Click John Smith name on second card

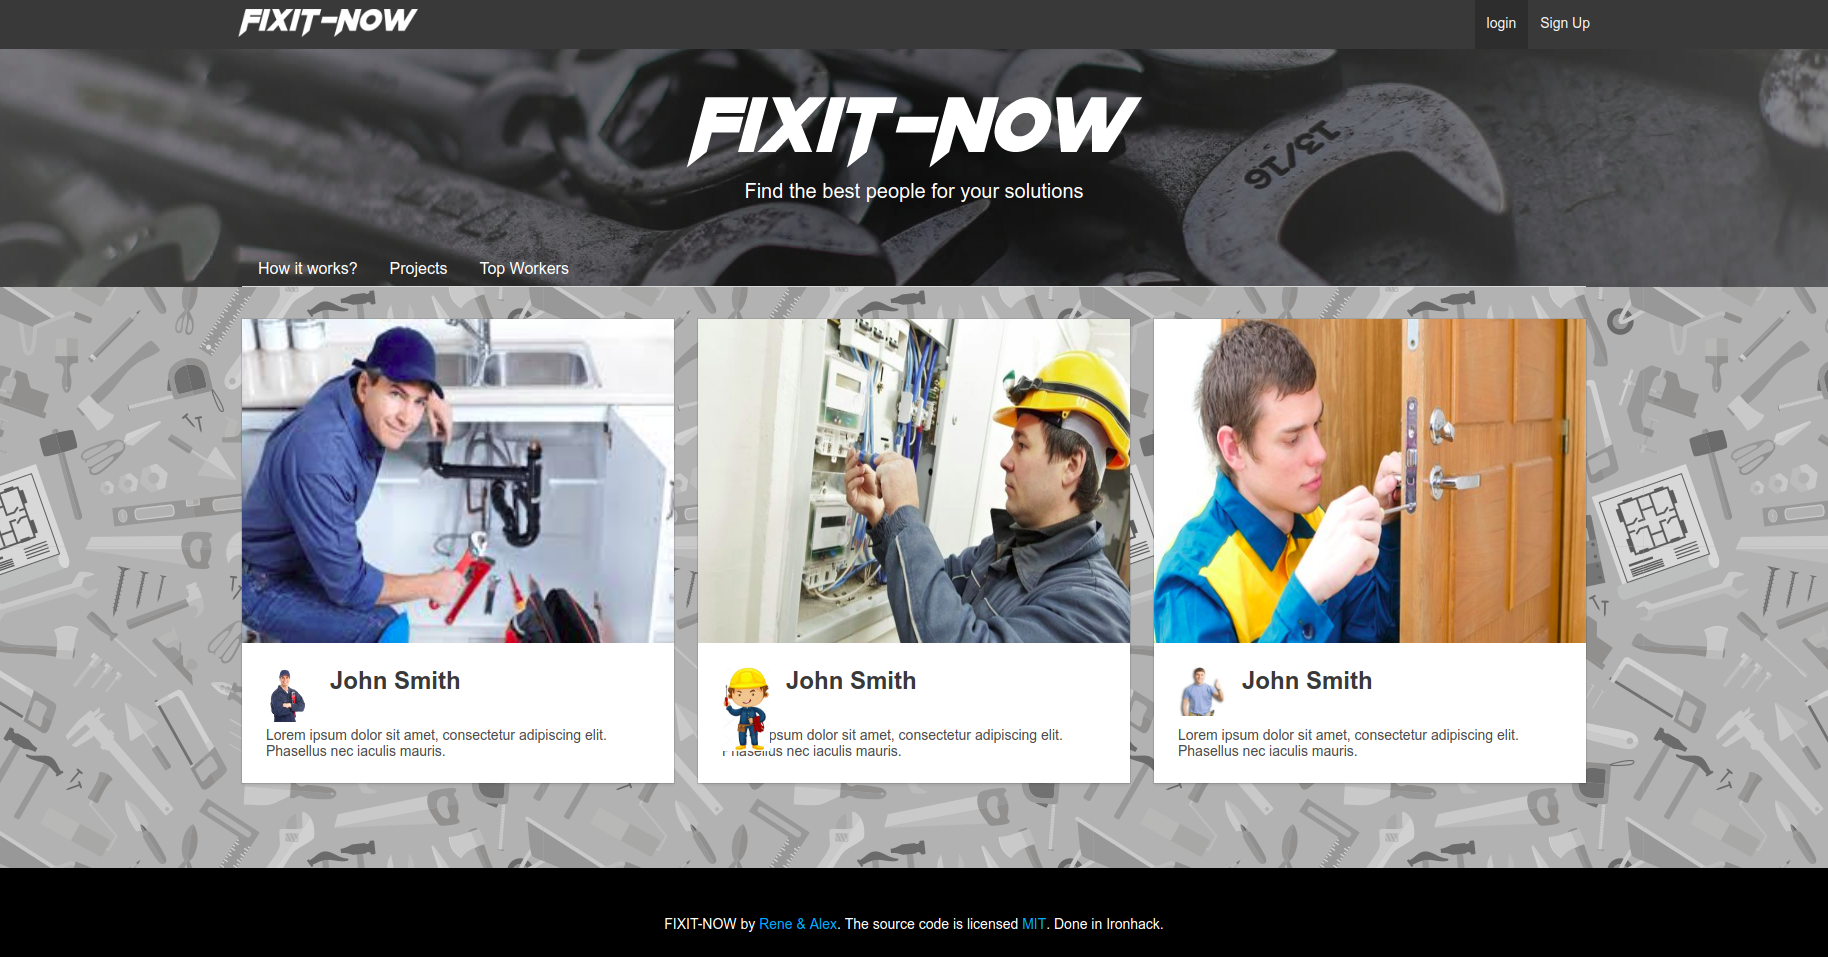click(851, 681)
